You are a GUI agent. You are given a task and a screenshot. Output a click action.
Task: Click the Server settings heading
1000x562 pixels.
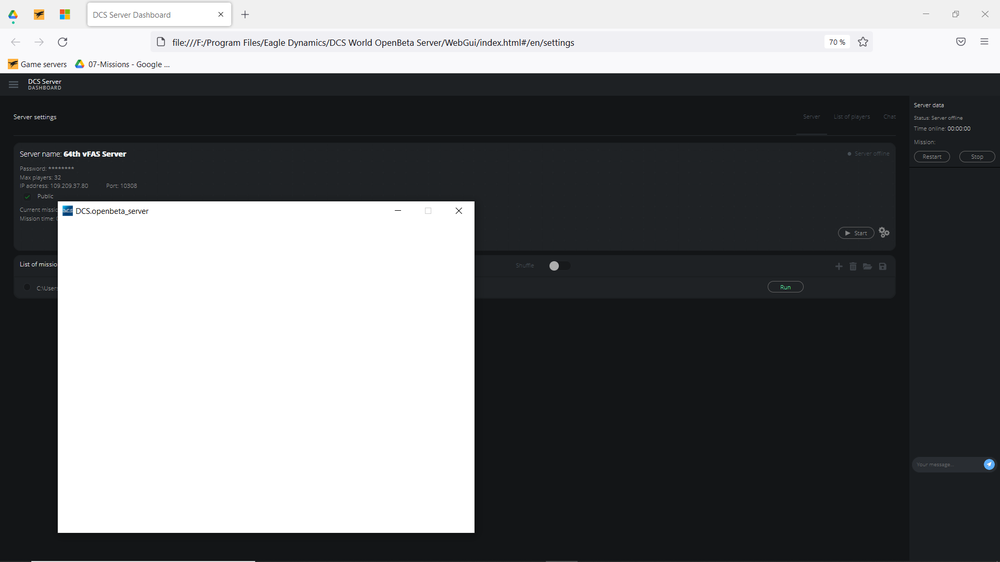click(x=35, y=117)
